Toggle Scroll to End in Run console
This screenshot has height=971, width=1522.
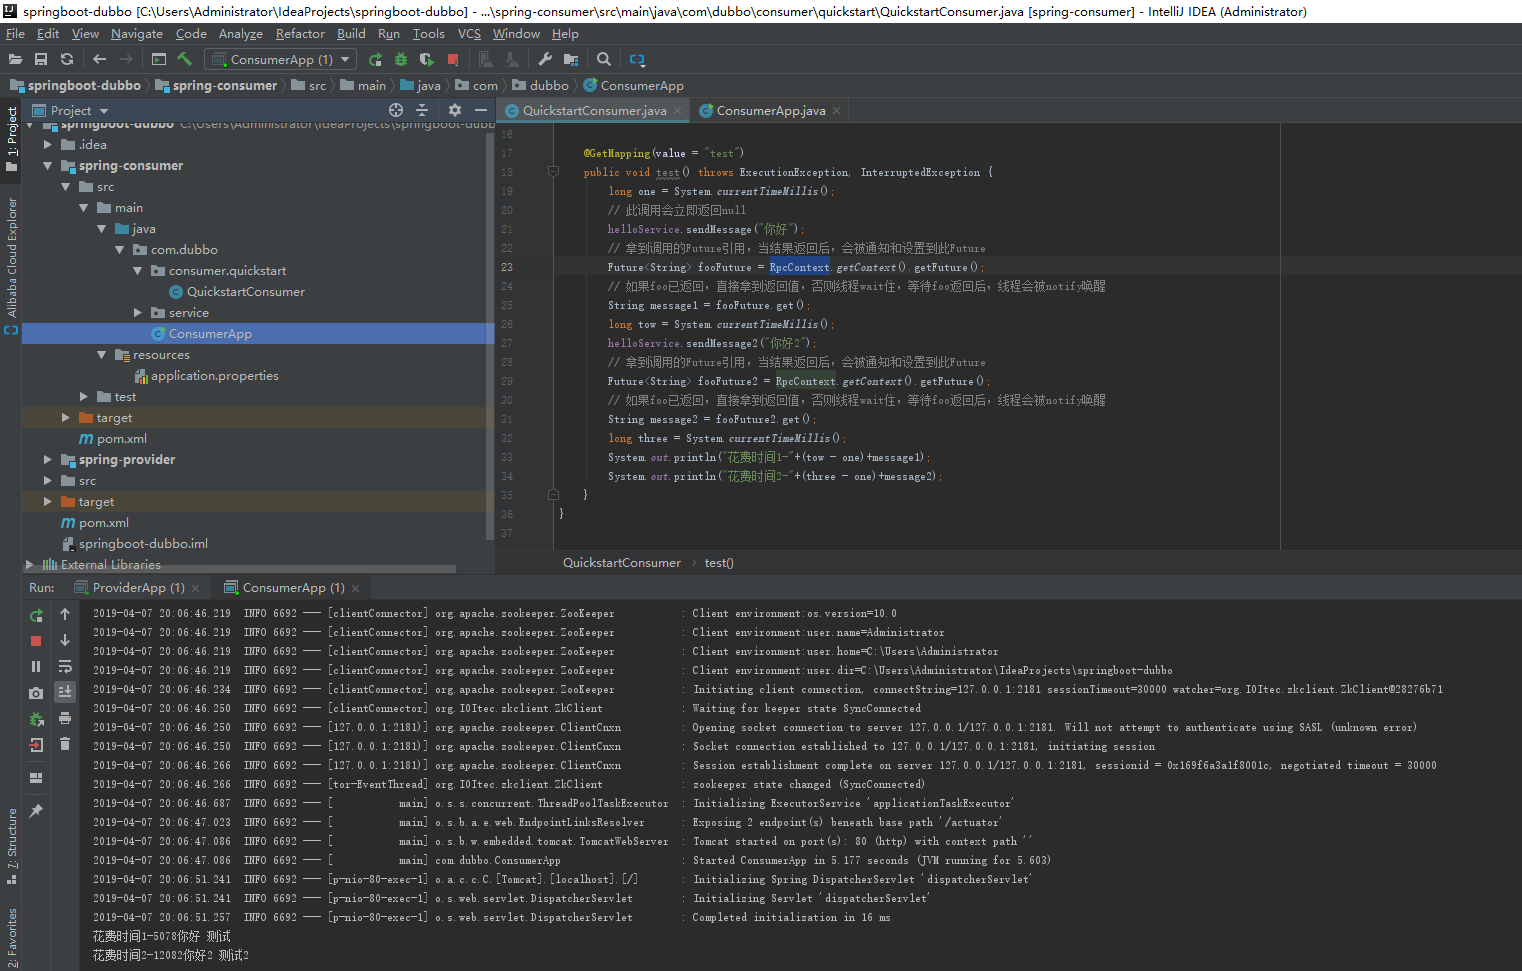coord(65,692)
